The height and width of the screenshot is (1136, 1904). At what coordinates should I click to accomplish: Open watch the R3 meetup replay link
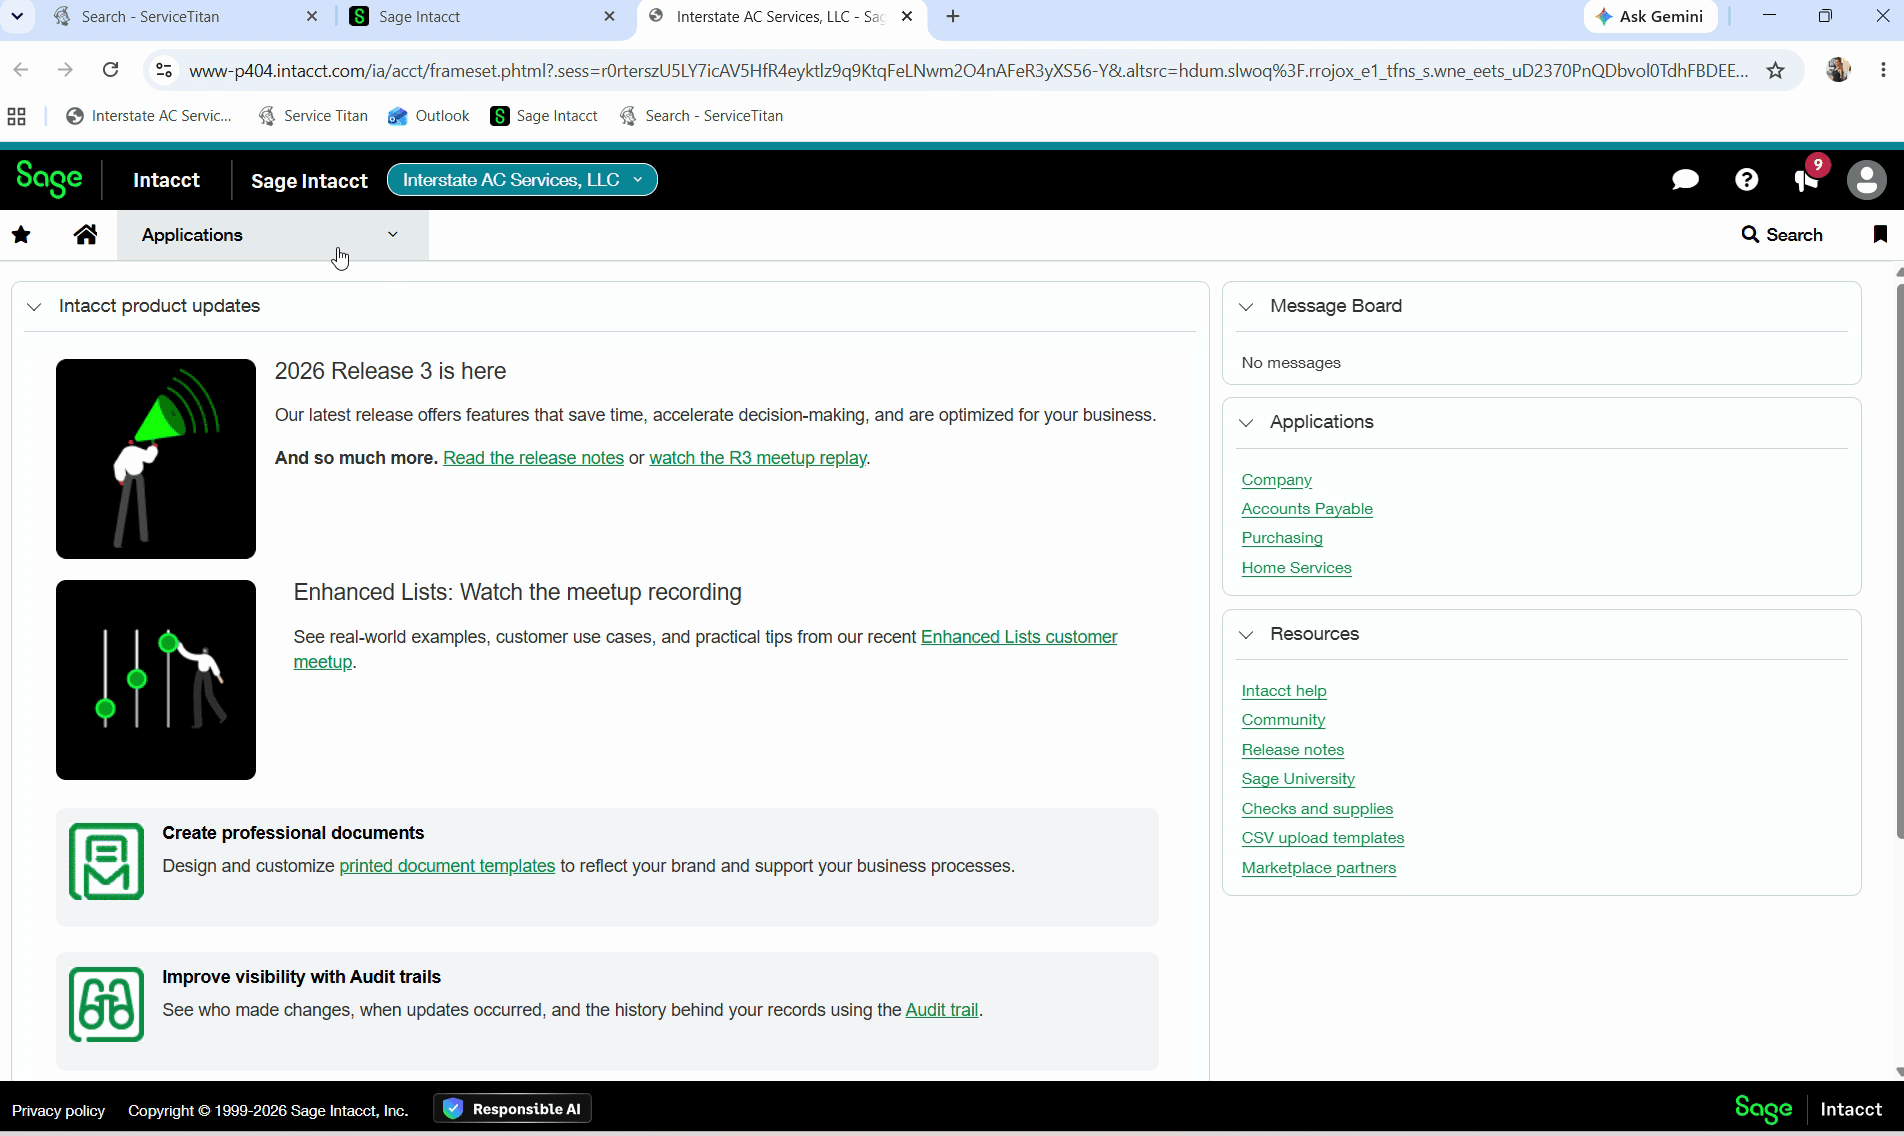(757, 458)
